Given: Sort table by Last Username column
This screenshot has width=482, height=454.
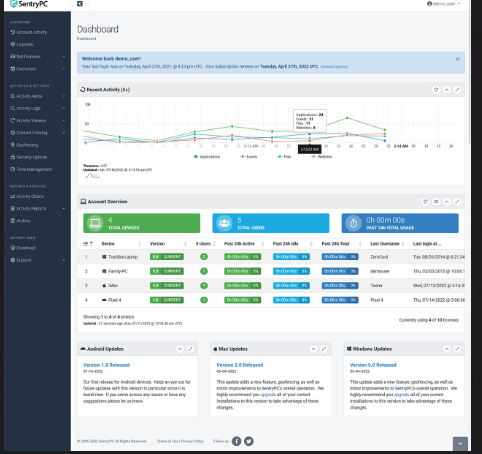Looking at the screenshot, I should 387,244.
